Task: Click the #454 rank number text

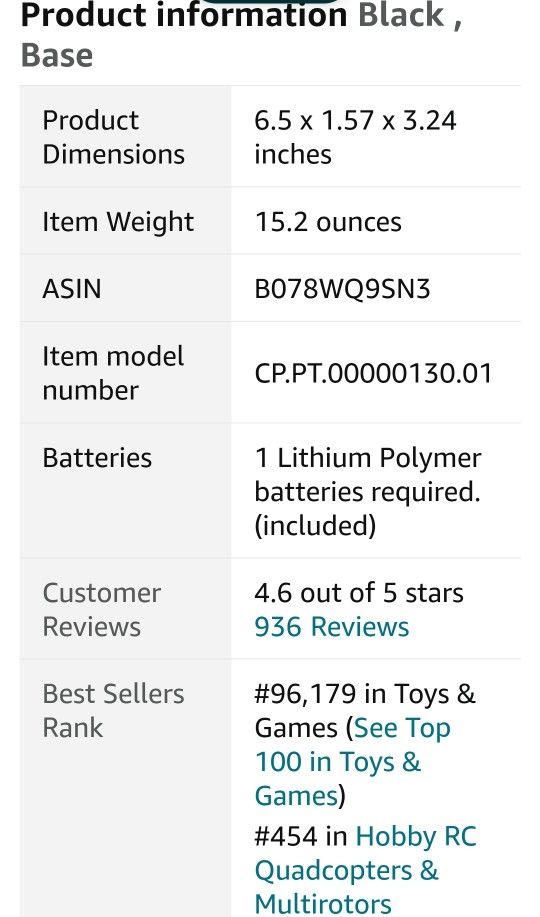Action: point(286,836)
